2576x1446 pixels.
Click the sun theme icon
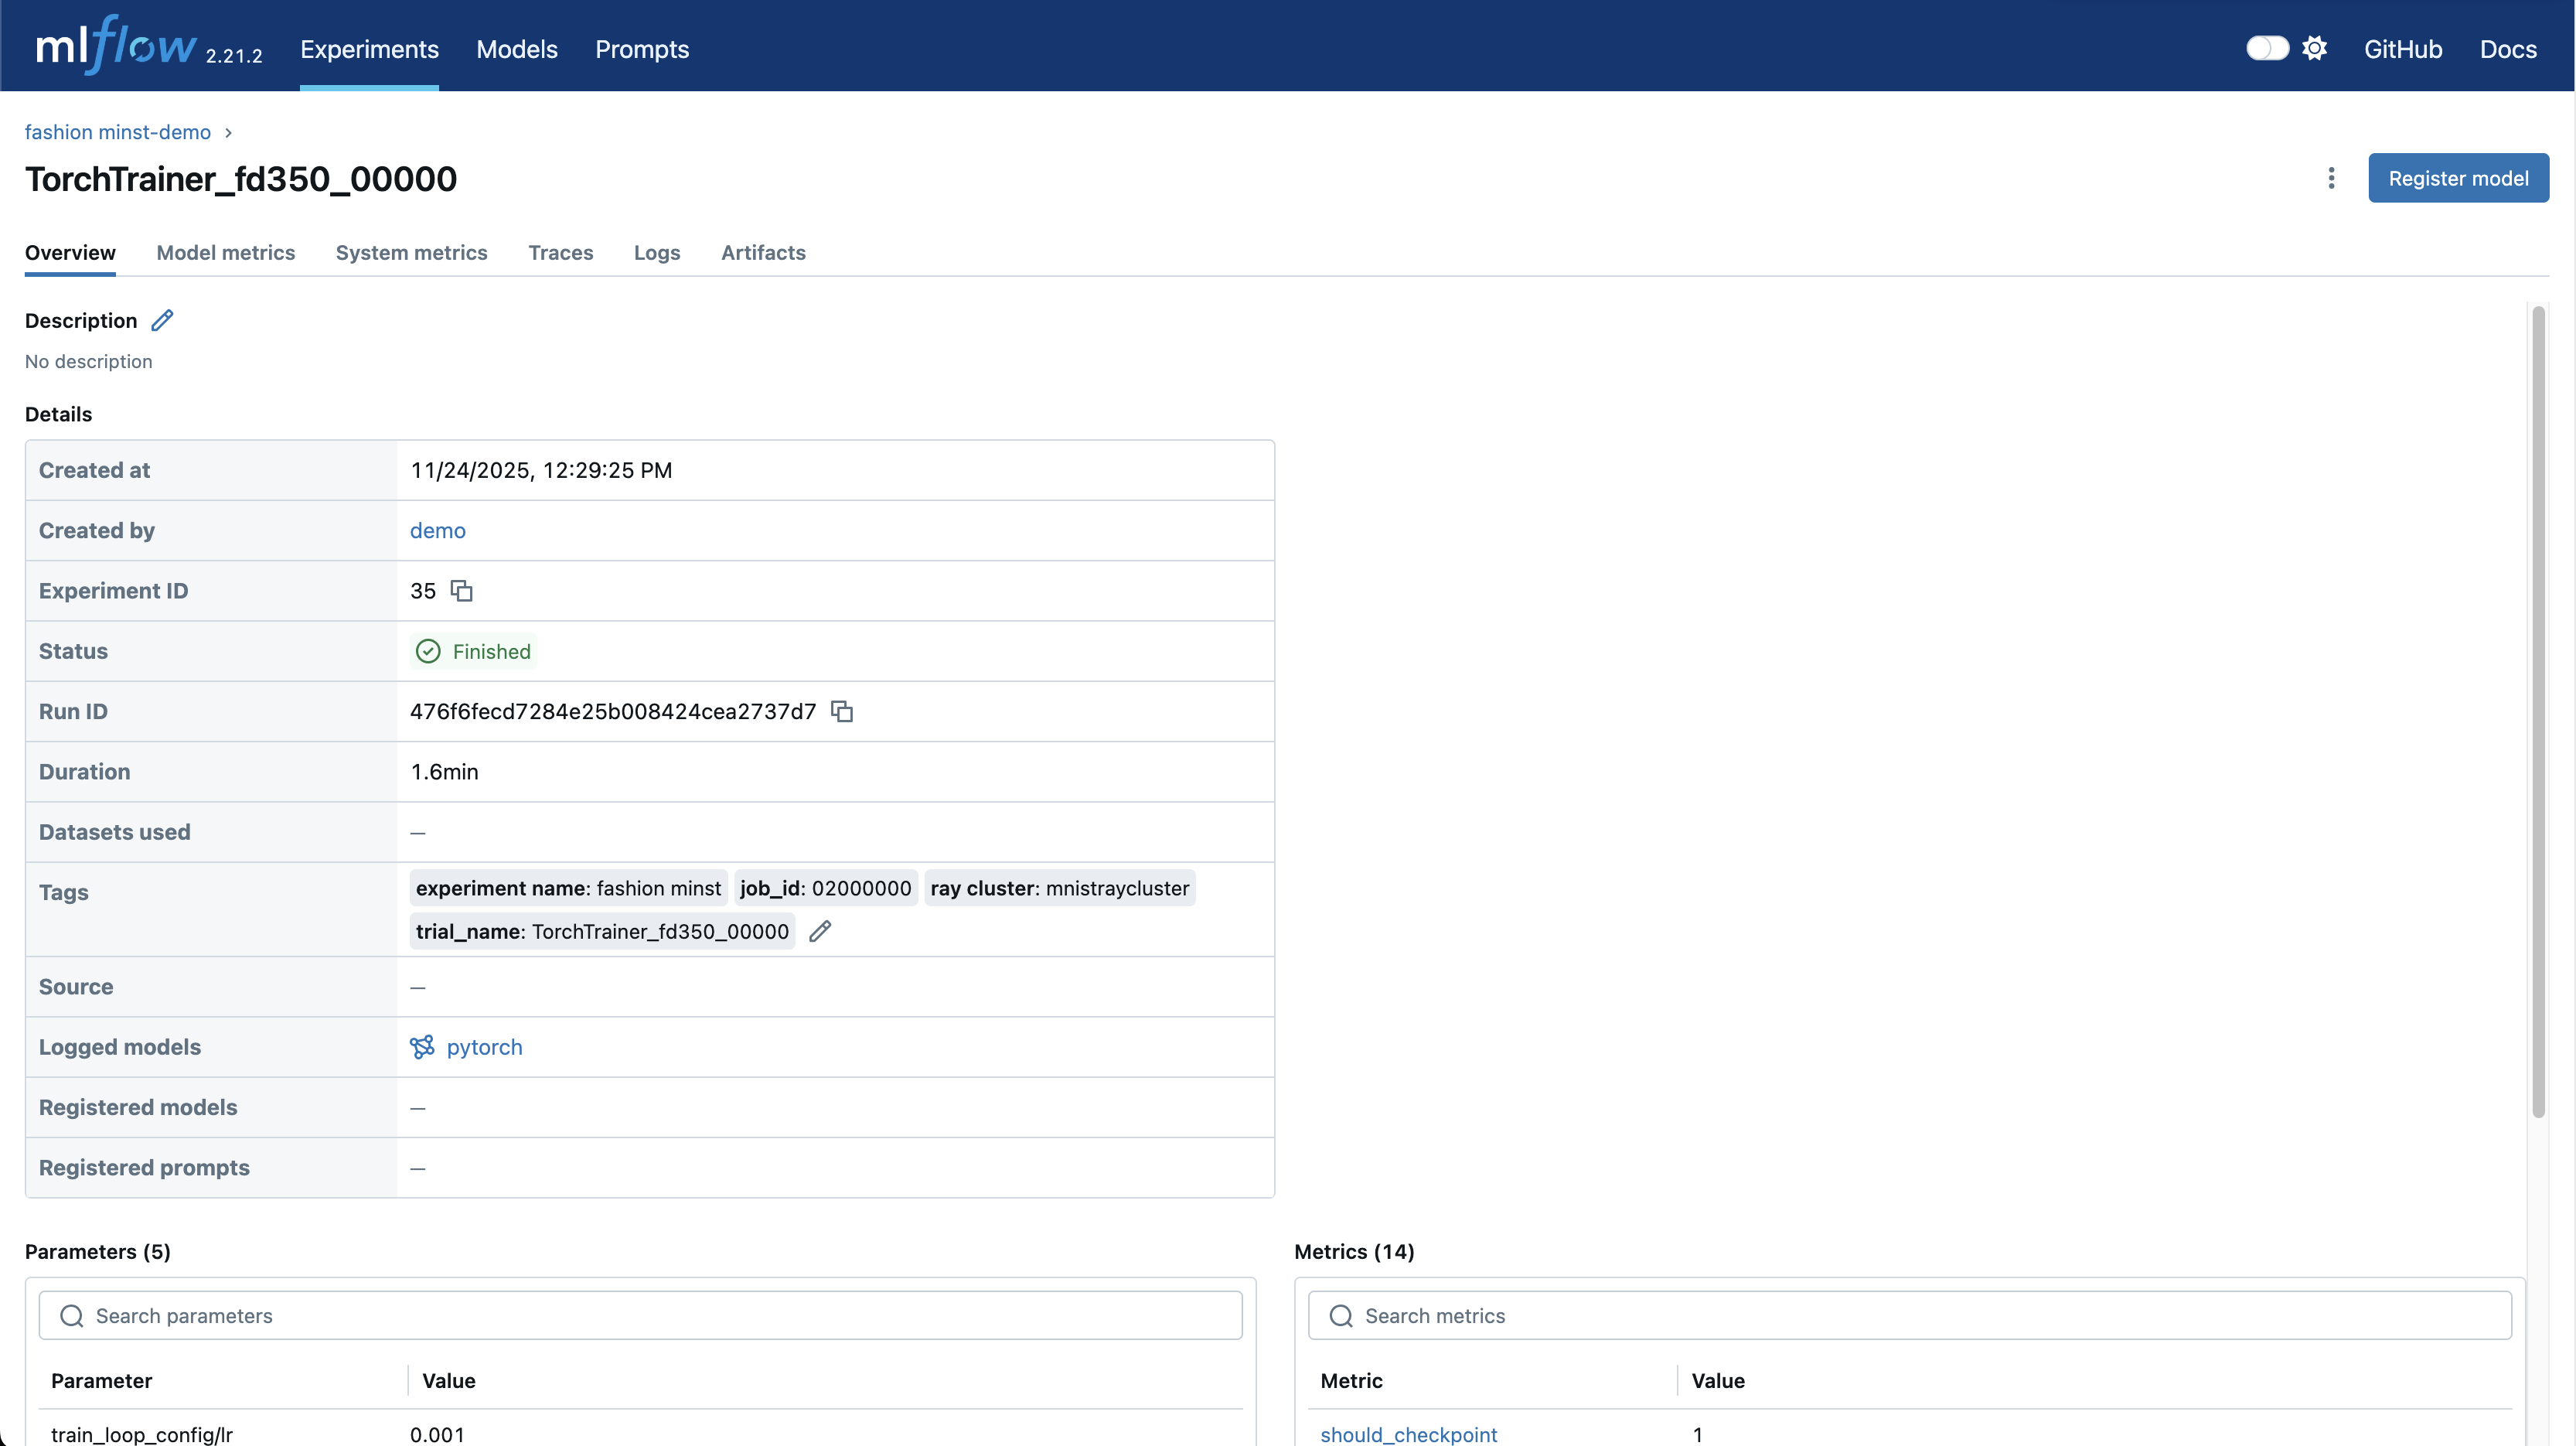(2314, 48)
